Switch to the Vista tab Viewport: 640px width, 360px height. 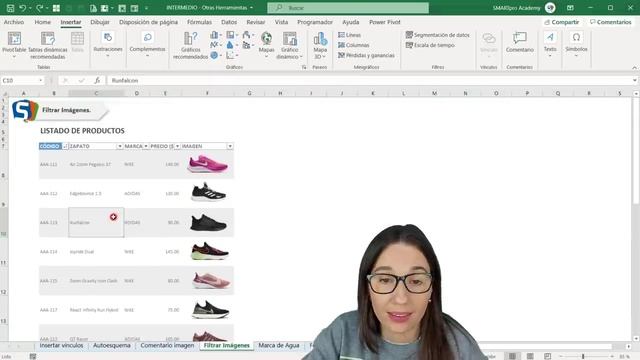281,22
